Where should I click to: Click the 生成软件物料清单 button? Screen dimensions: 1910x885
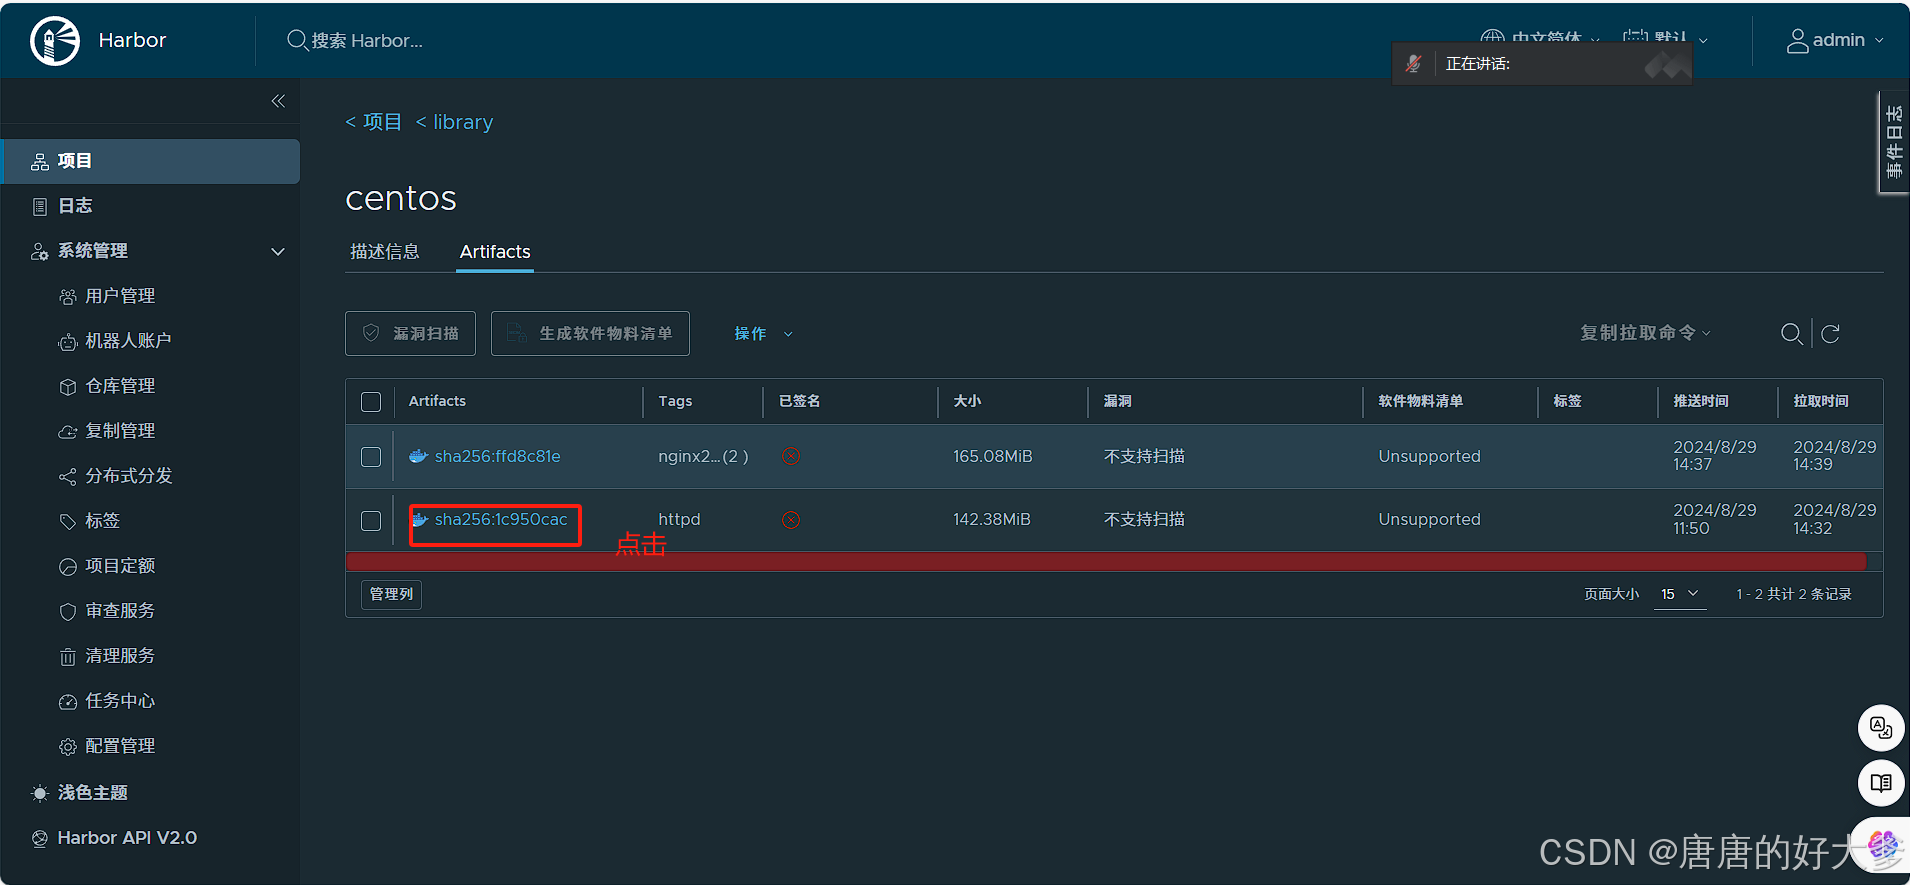590,334
